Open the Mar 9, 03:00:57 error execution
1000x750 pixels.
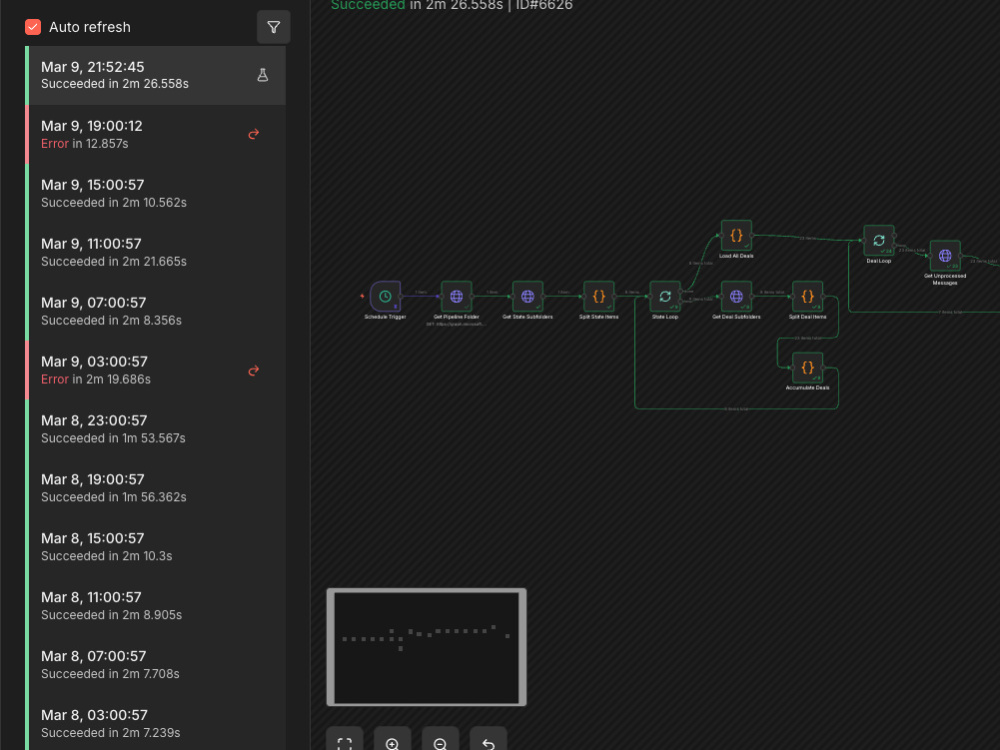coord(156,370)
